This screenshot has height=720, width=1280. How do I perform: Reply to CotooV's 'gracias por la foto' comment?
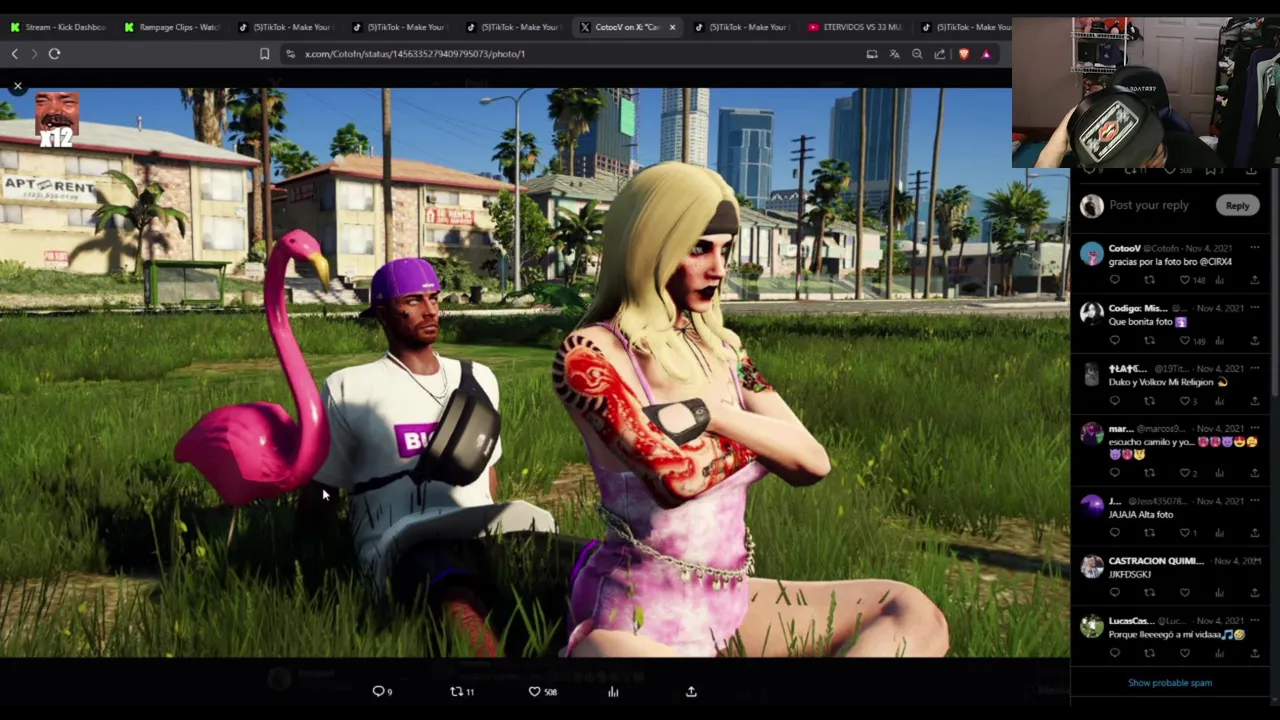coord(1115,280)
